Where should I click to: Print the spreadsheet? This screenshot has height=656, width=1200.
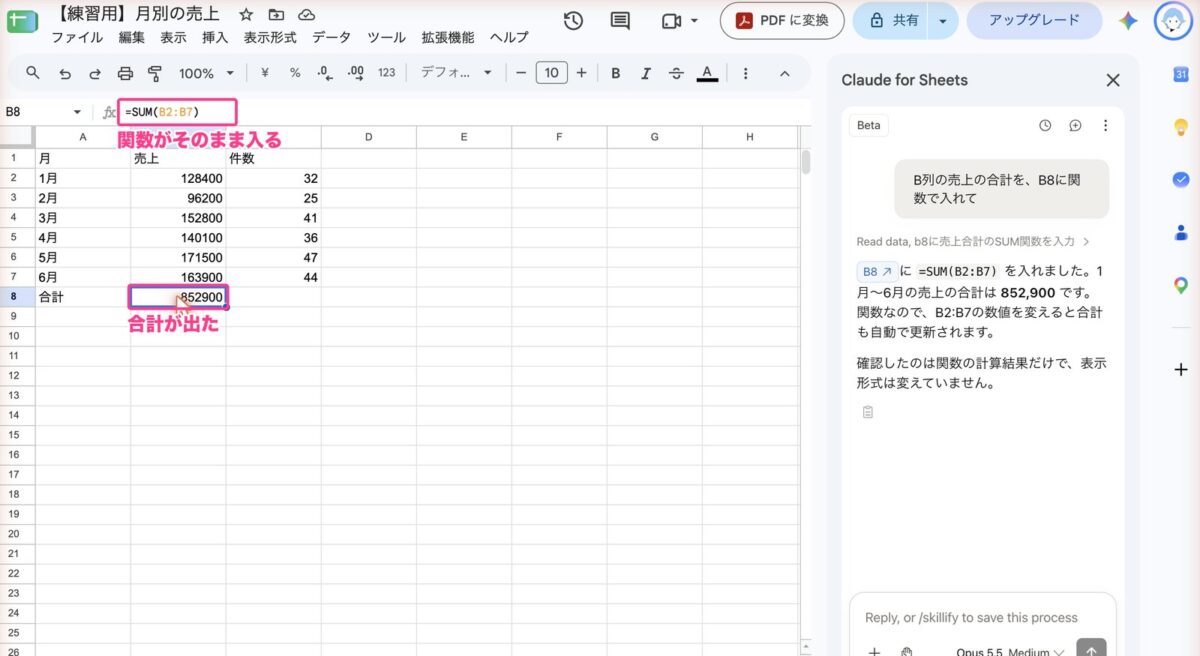tap(125, 73)
